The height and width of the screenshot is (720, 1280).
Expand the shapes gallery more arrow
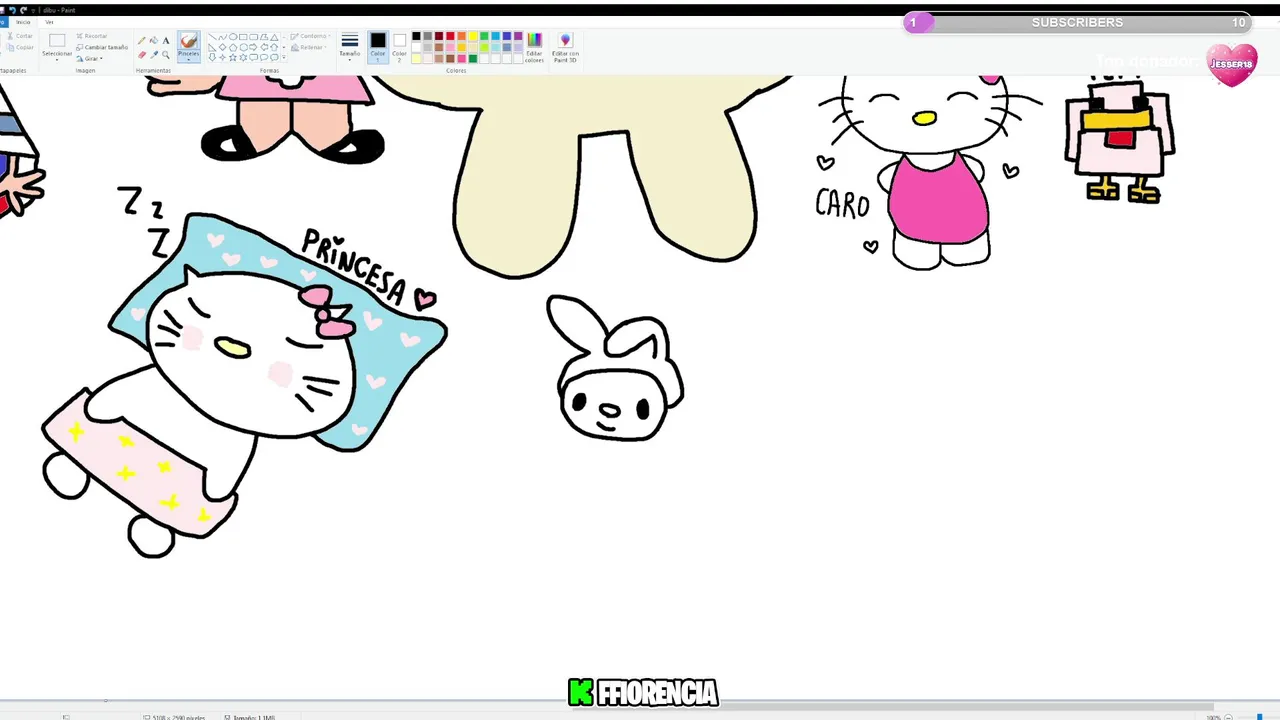284,57
